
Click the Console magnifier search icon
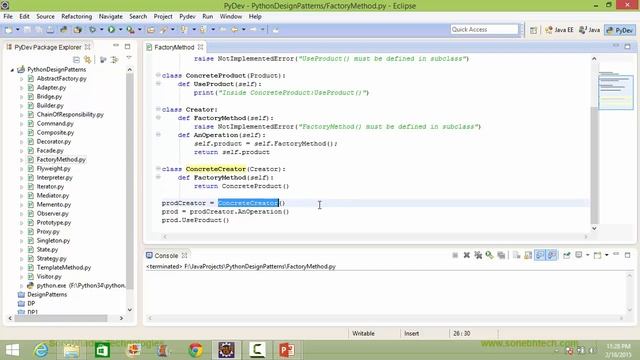pos(489,255)
